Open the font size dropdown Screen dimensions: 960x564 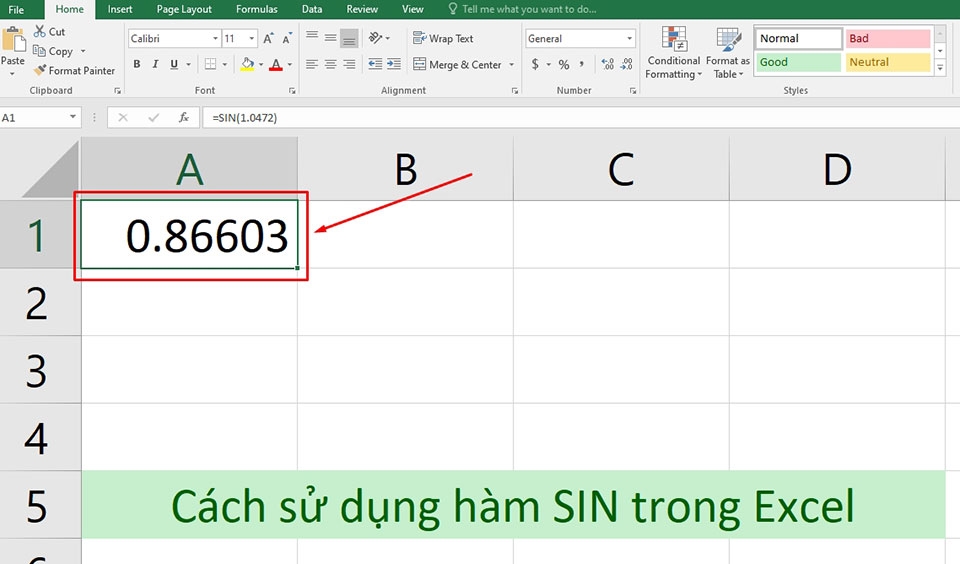pyautogui.click(x=252, y=39)
